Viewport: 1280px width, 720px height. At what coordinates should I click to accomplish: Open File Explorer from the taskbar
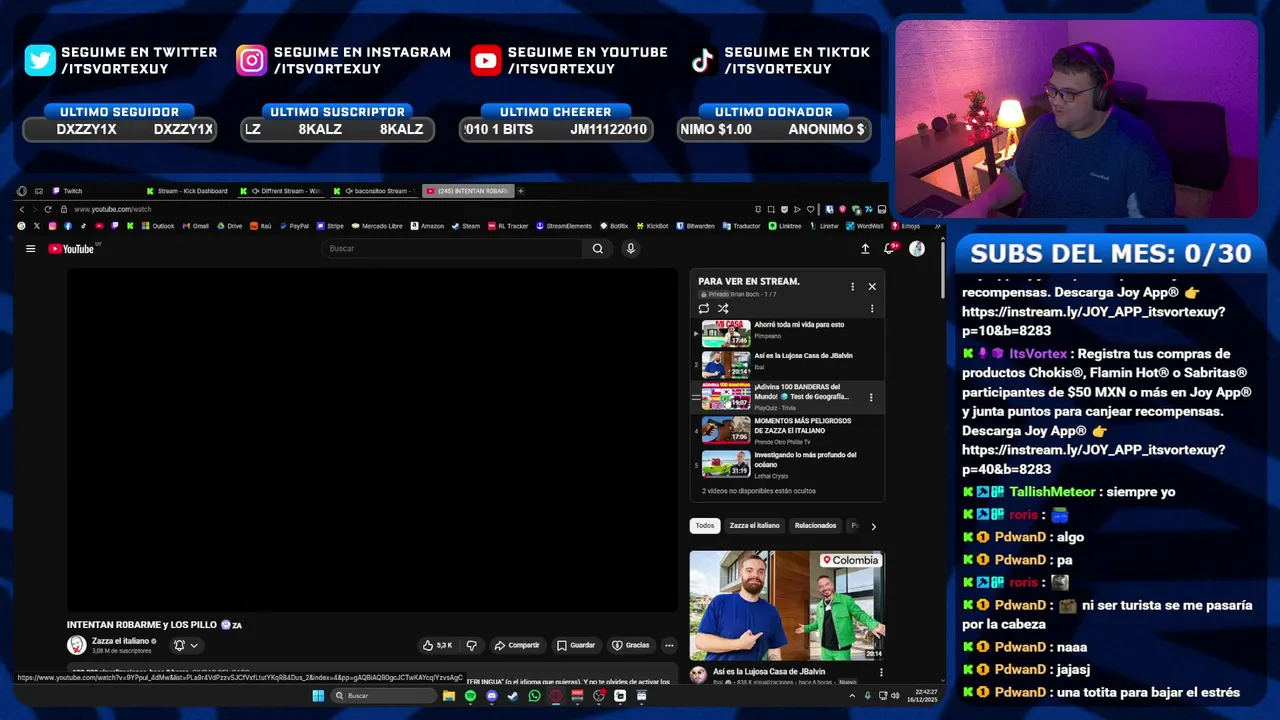(x=449, y=696)
